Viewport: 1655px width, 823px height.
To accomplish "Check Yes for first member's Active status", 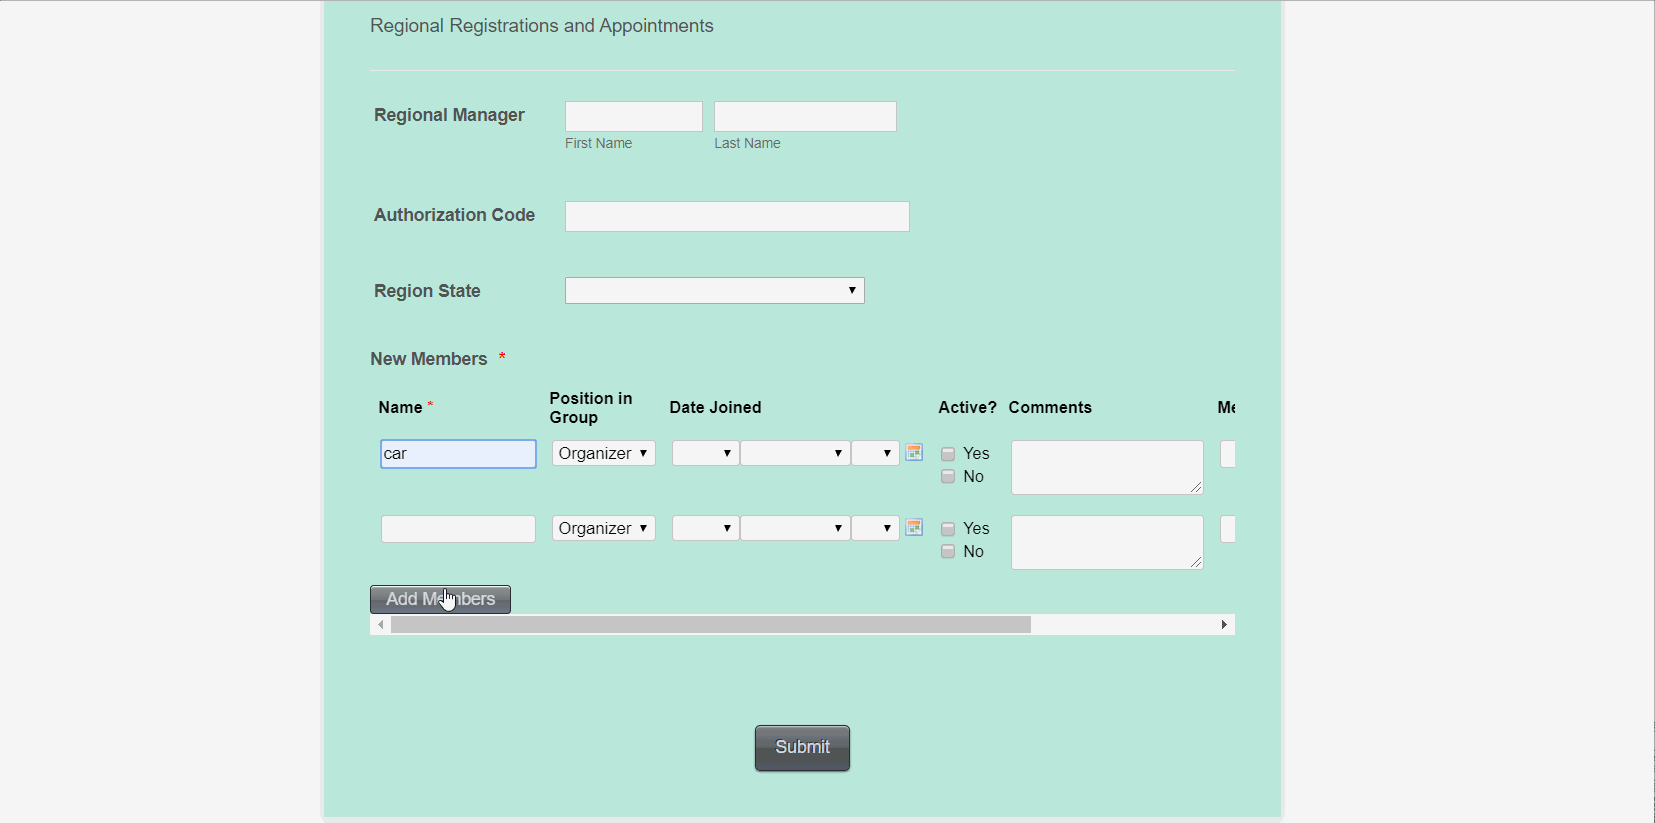I will point(948,454).
